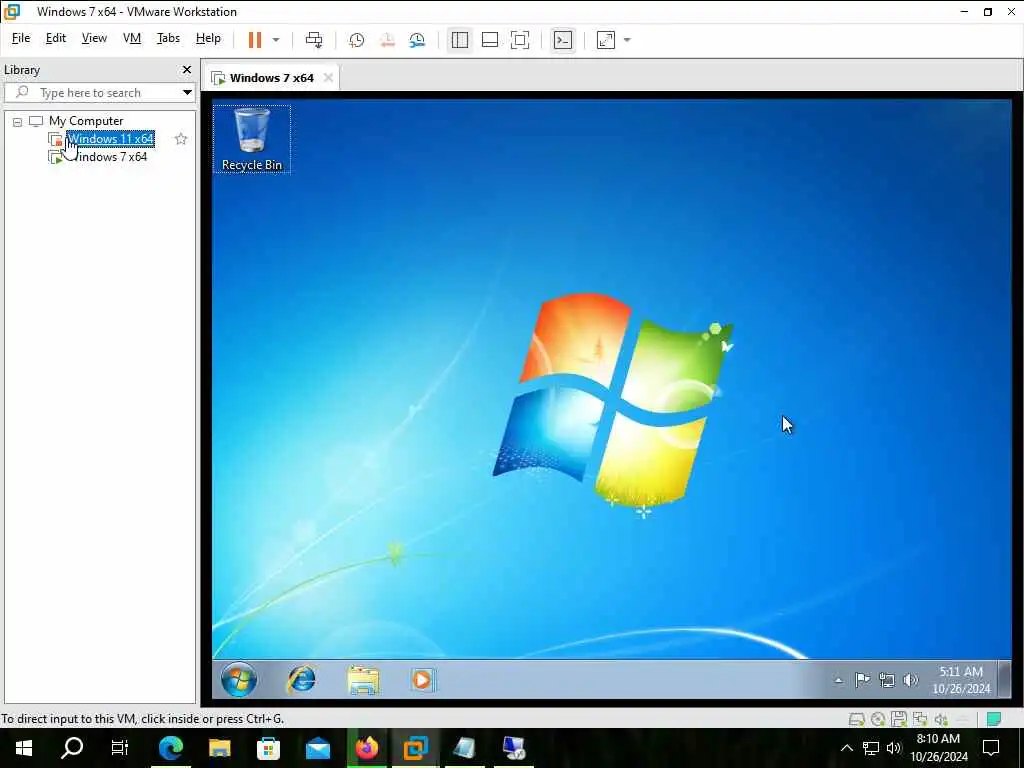Image resolution: width=1024 pixels, height=768 pixels.
Task: Select My Computer in the library
Action: [86, 121]
